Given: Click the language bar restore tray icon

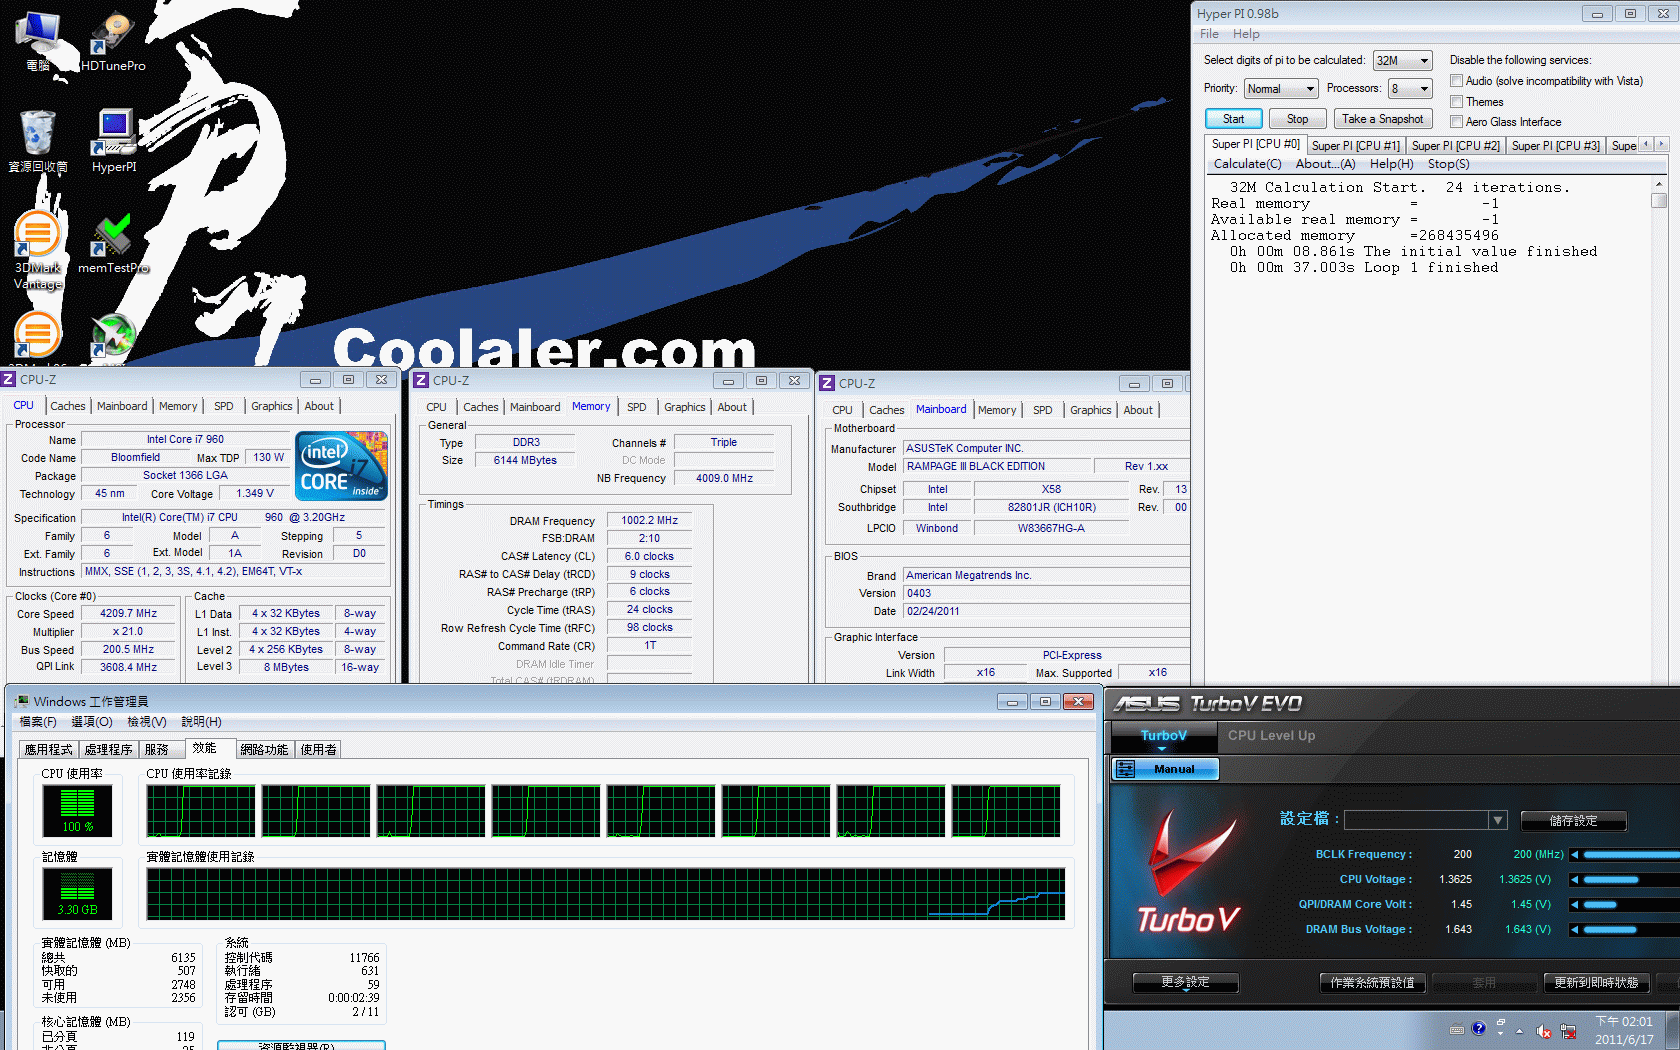Looking at the screenshot, I should point(1501,1023).
